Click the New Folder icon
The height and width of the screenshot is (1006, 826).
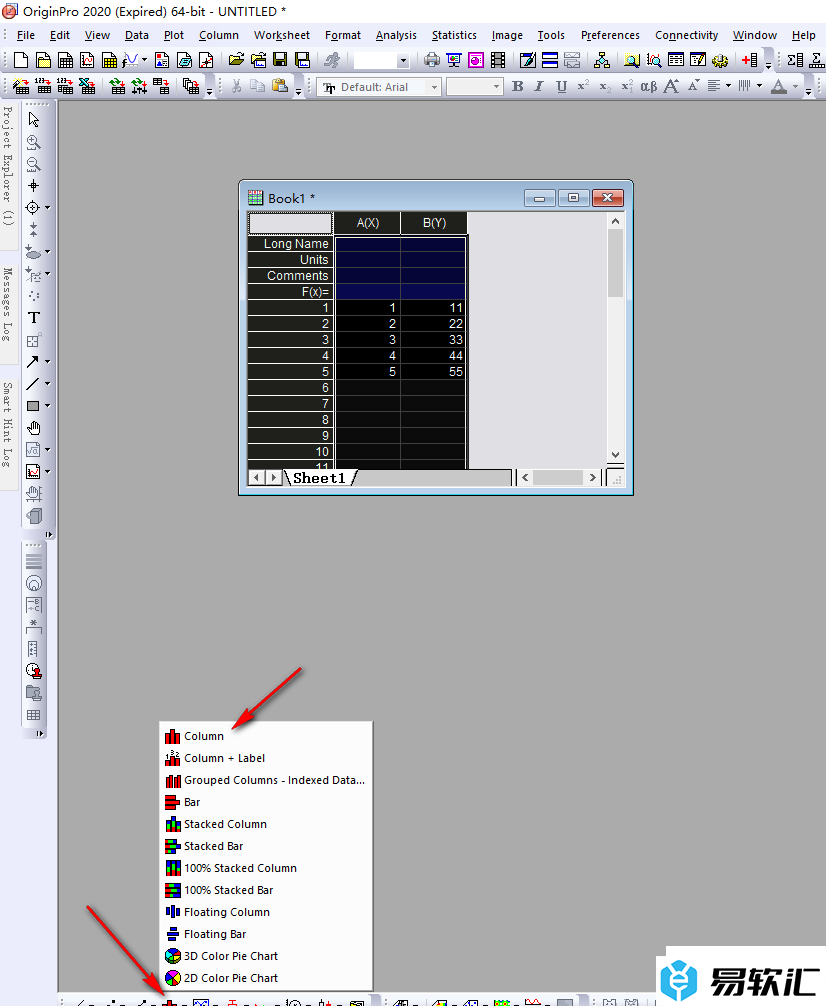(43, 60)
